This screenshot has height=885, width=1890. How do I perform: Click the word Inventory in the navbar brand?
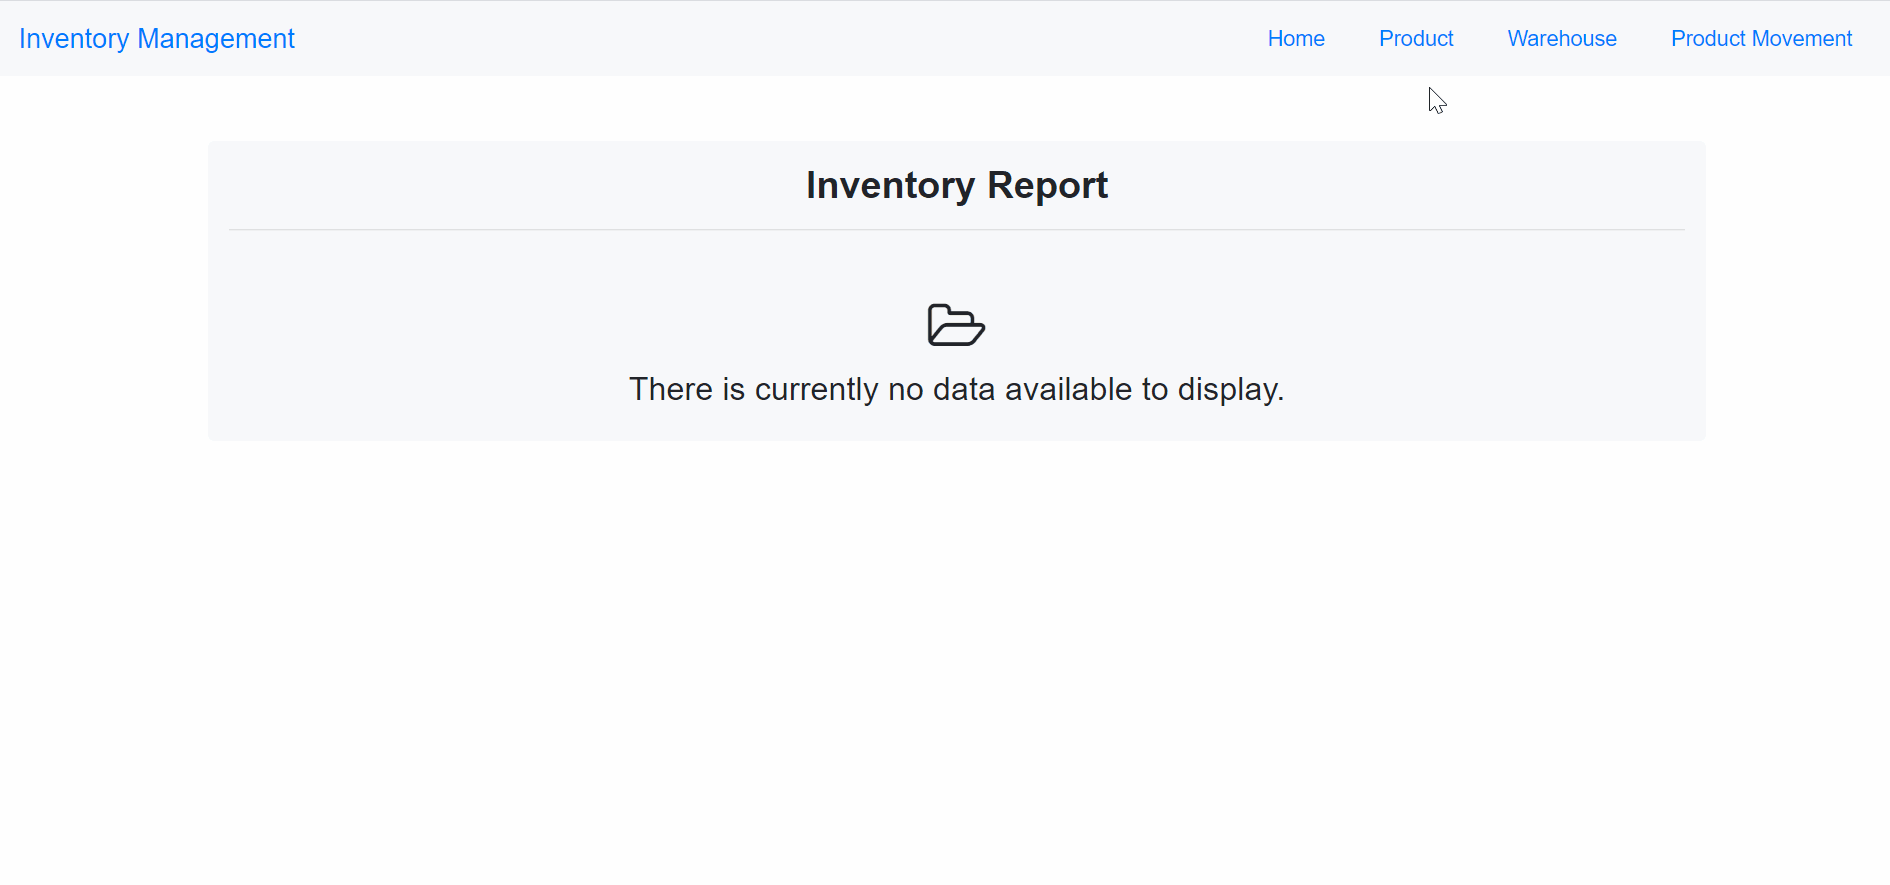[x=74, y=38]
